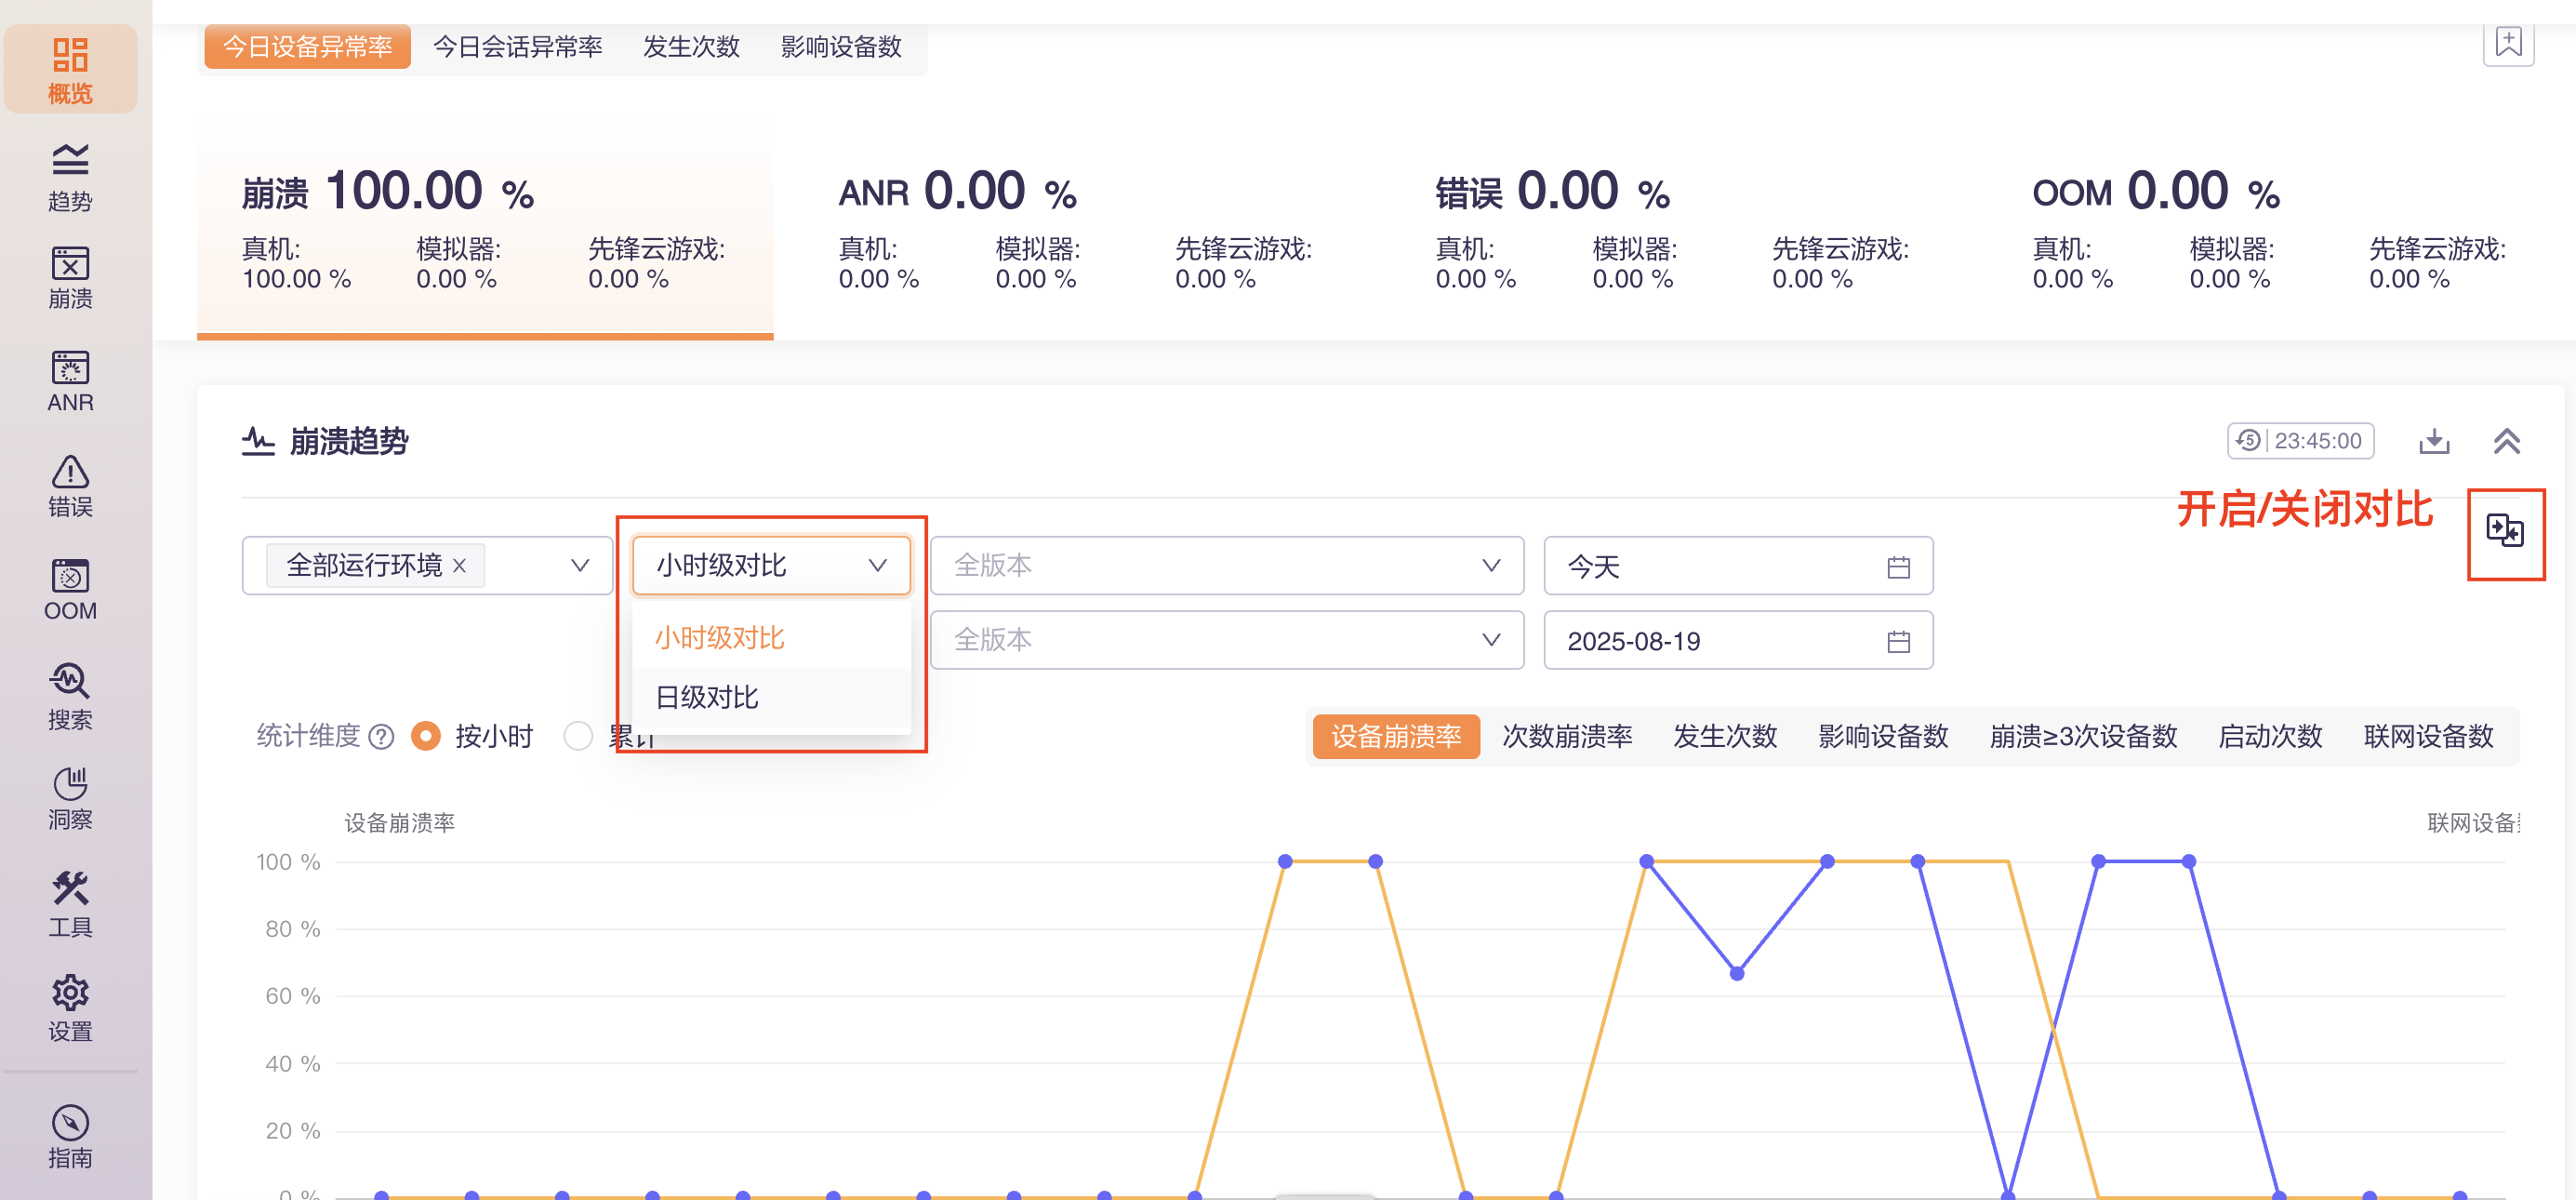Image resolution: width=2576 pixels, height=1200 pixels.
Task: Click the download icon in 崩溃趋势 header
Action: [2434, 441]
